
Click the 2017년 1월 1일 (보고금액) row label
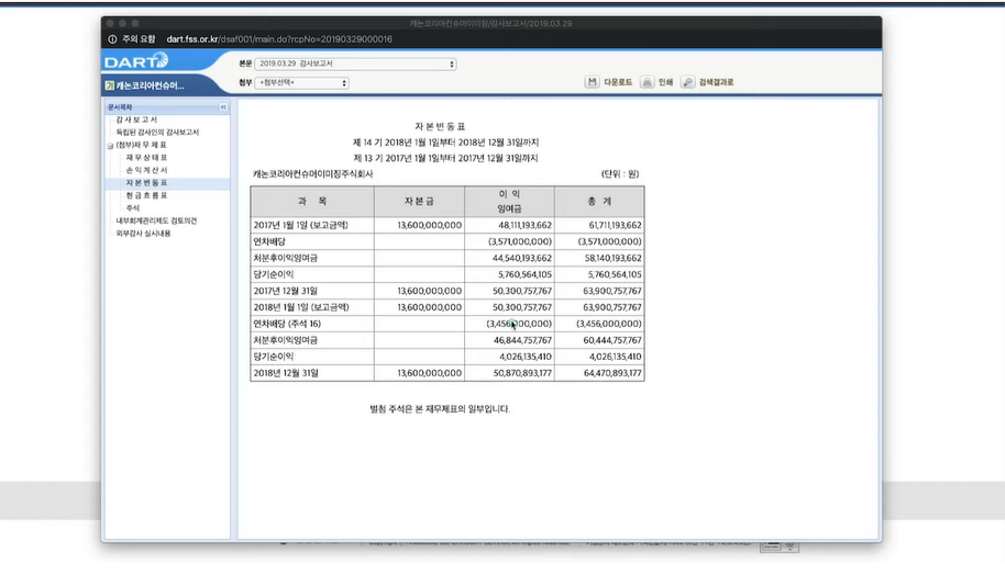pos(301,225)
